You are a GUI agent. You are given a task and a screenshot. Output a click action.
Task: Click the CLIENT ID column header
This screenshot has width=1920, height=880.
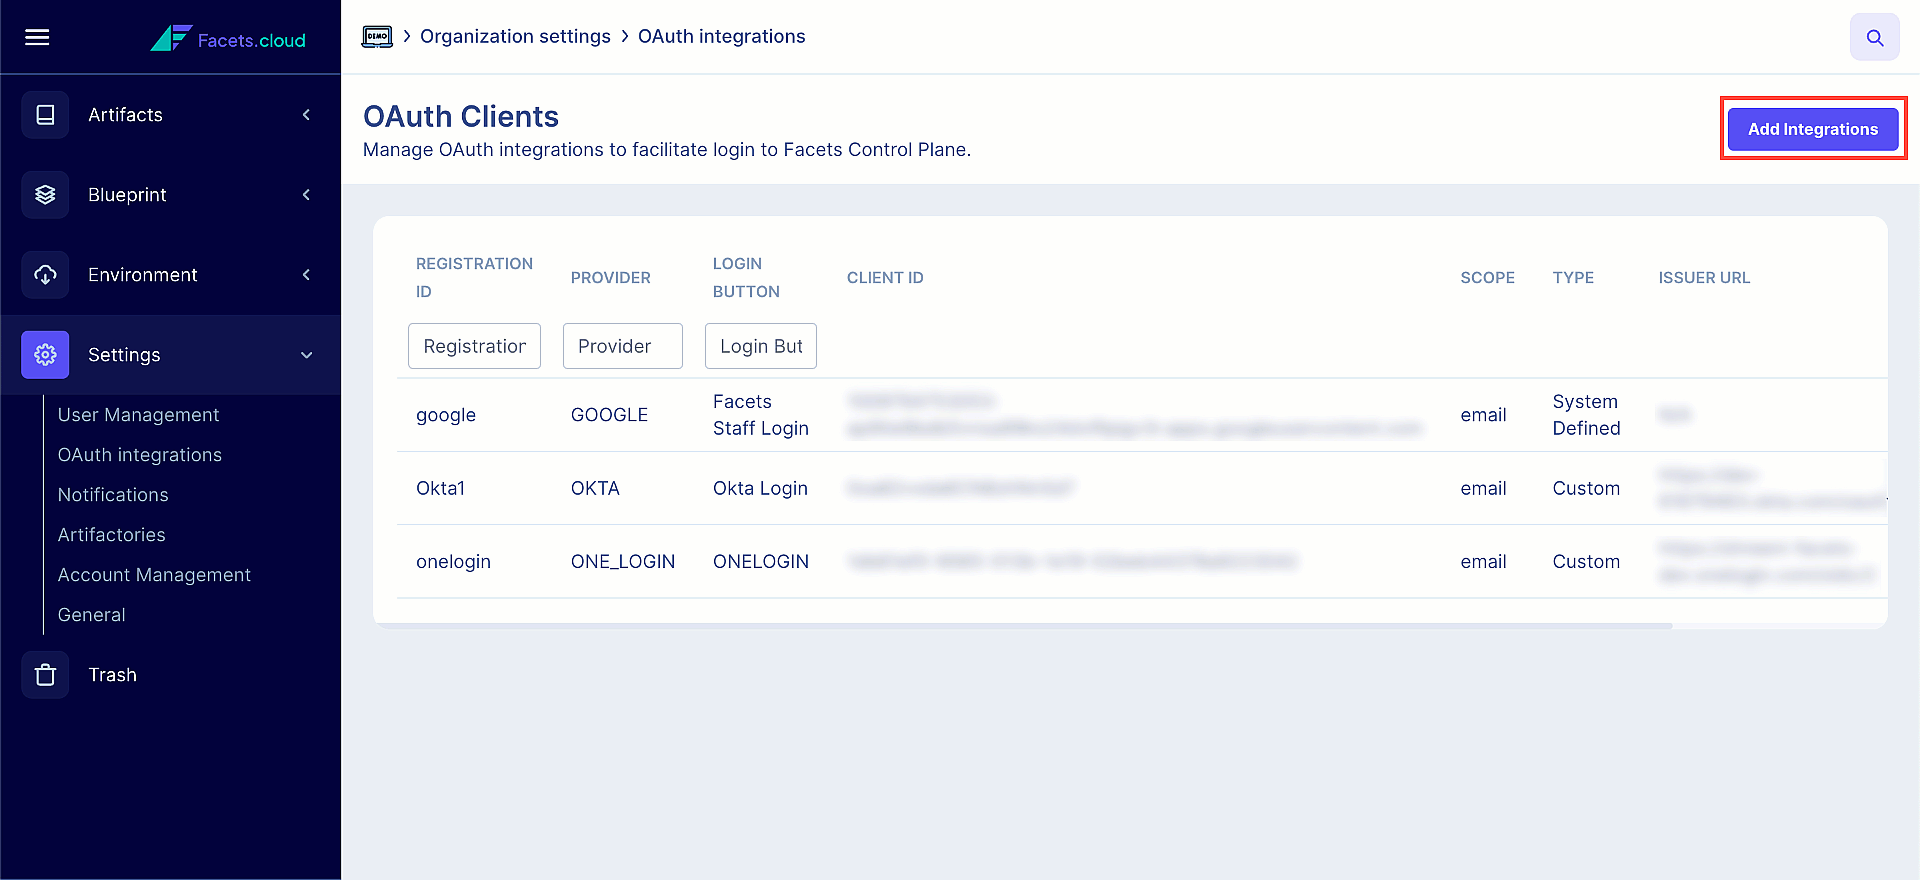(885, 278)
